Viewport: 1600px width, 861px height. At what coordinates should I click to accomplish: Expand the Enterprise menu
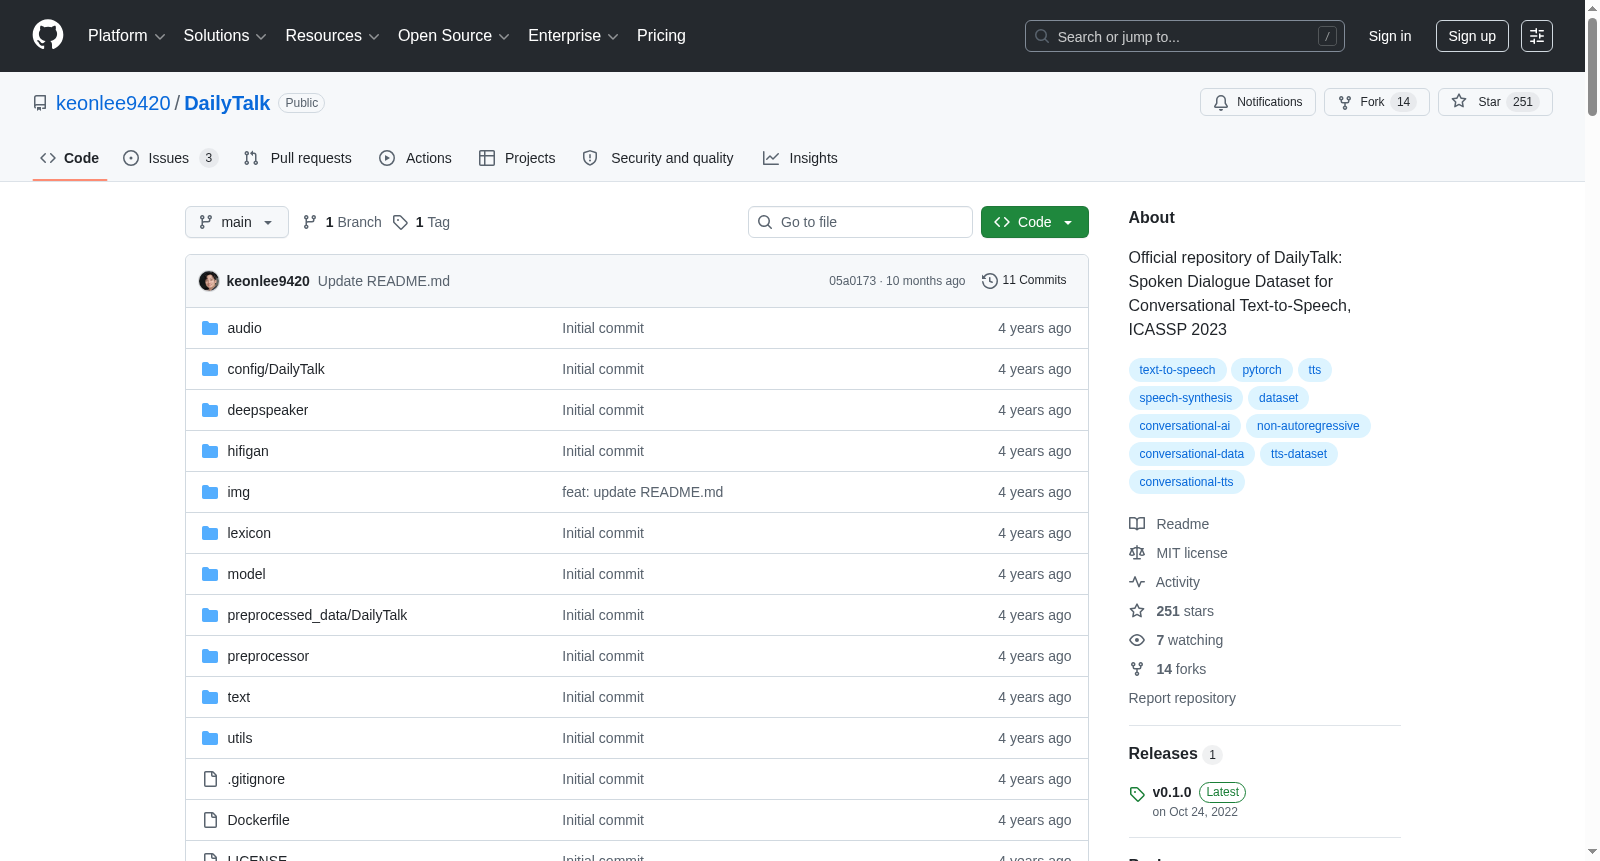(573, 36)
